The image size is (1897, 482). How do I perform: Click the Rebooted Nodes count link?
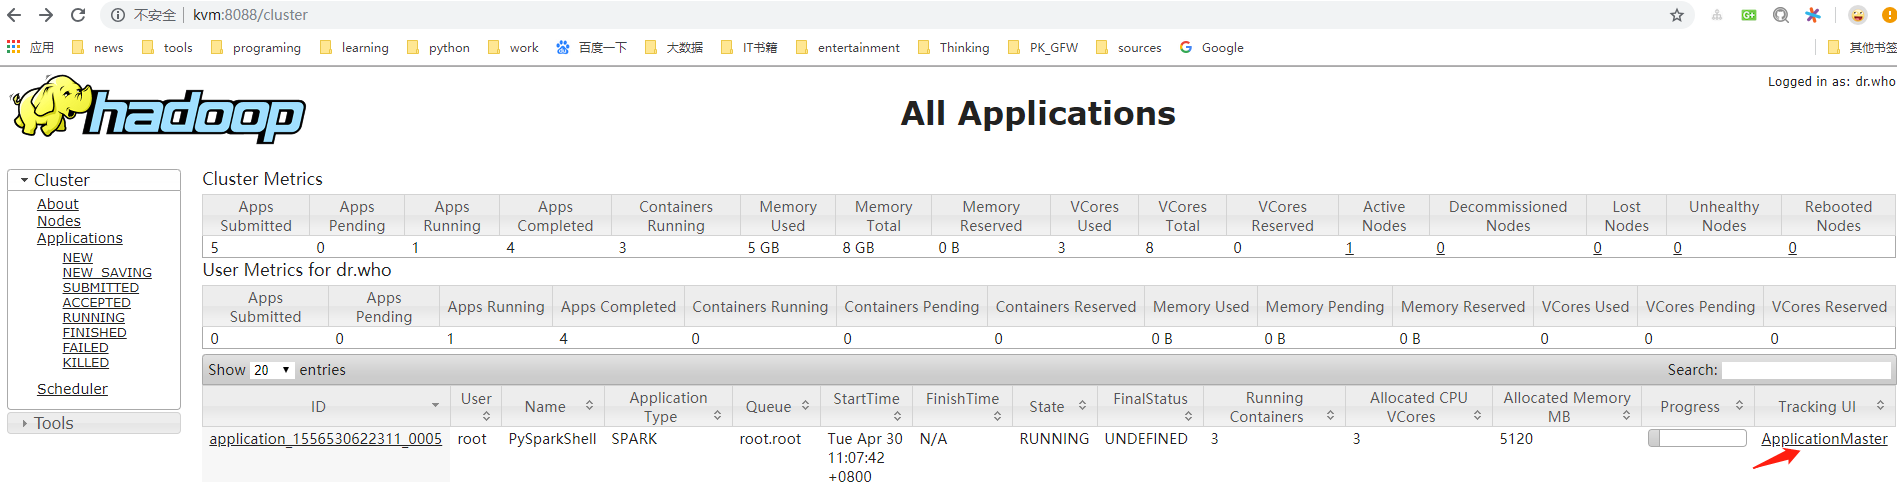[1792, 248]
